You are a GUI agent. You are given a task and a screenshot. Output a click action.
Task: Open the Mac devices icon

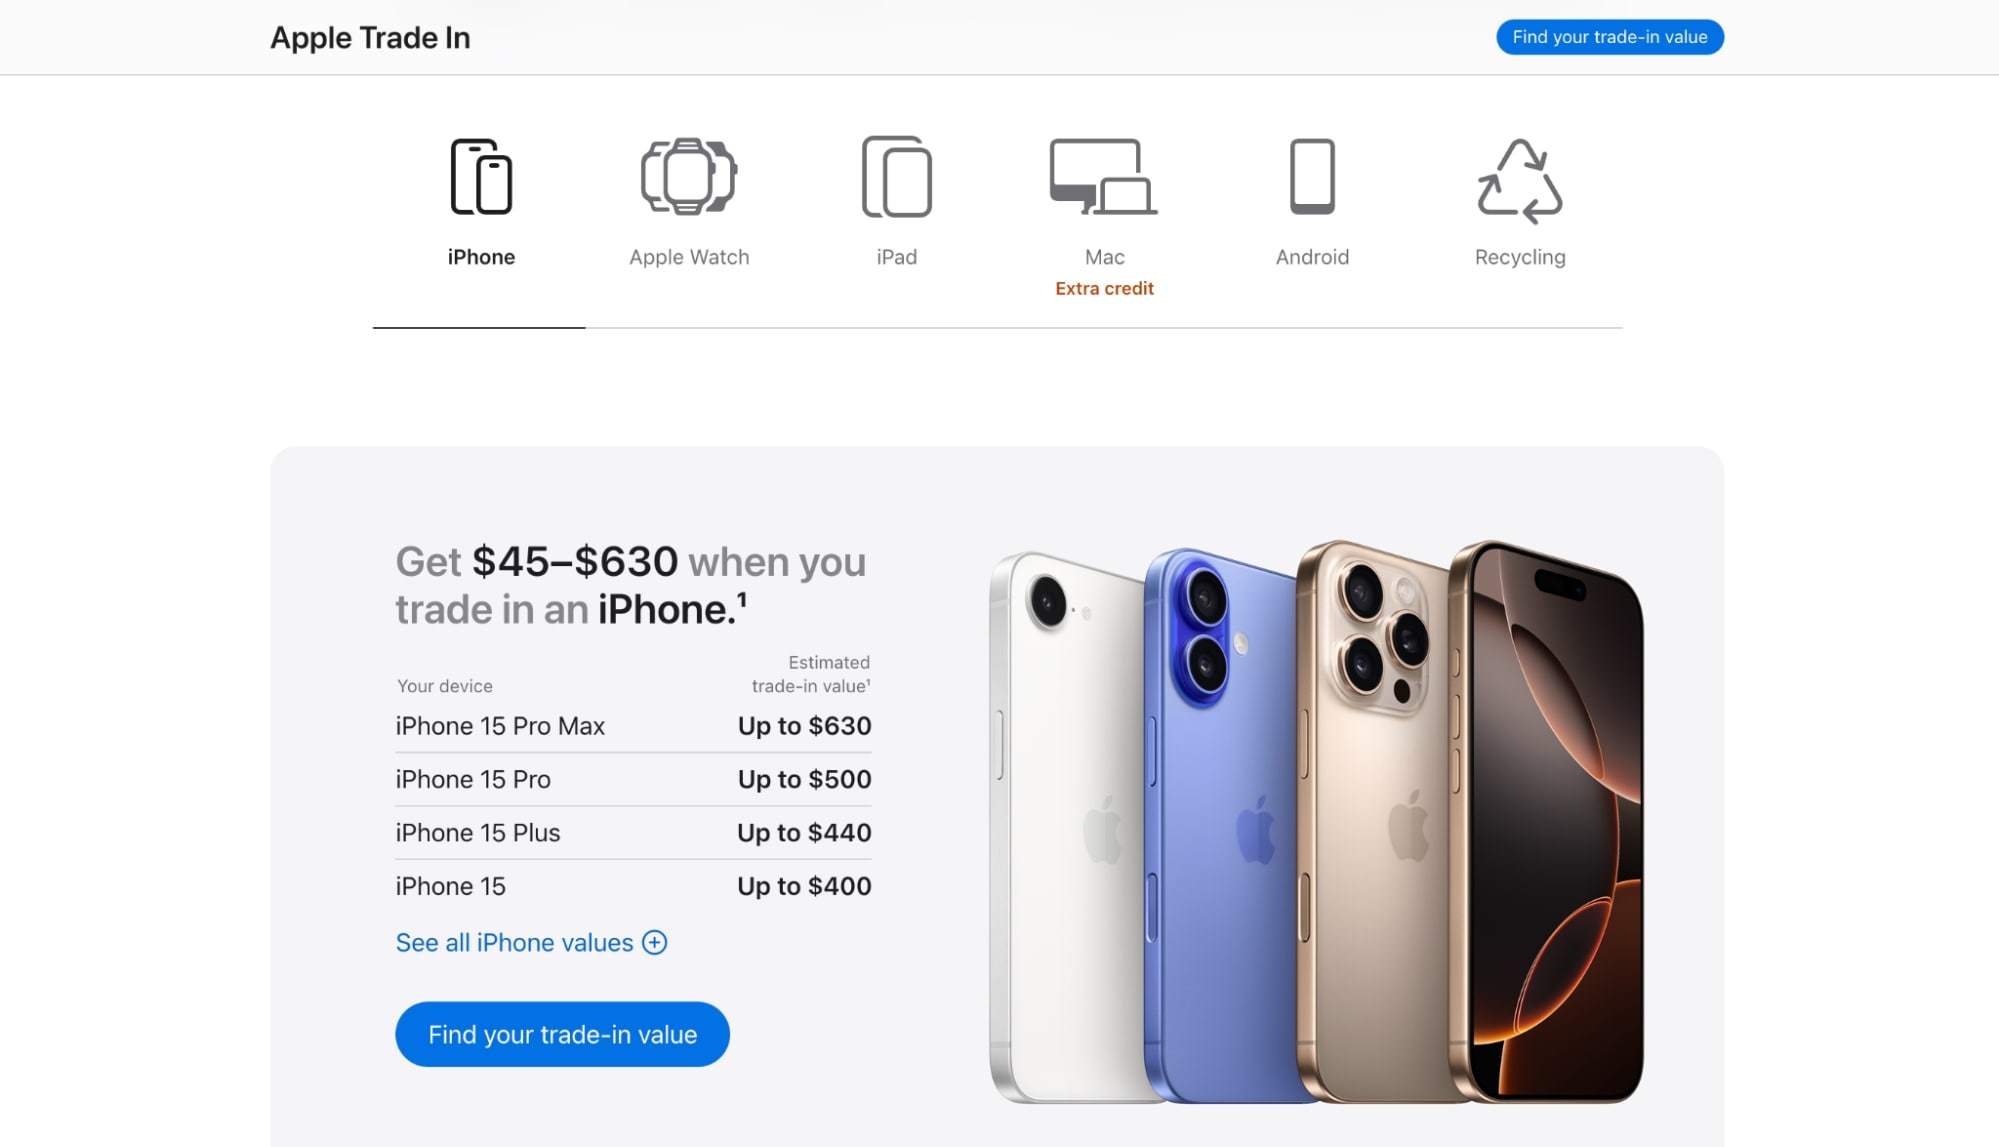[x=1104, y=177]
